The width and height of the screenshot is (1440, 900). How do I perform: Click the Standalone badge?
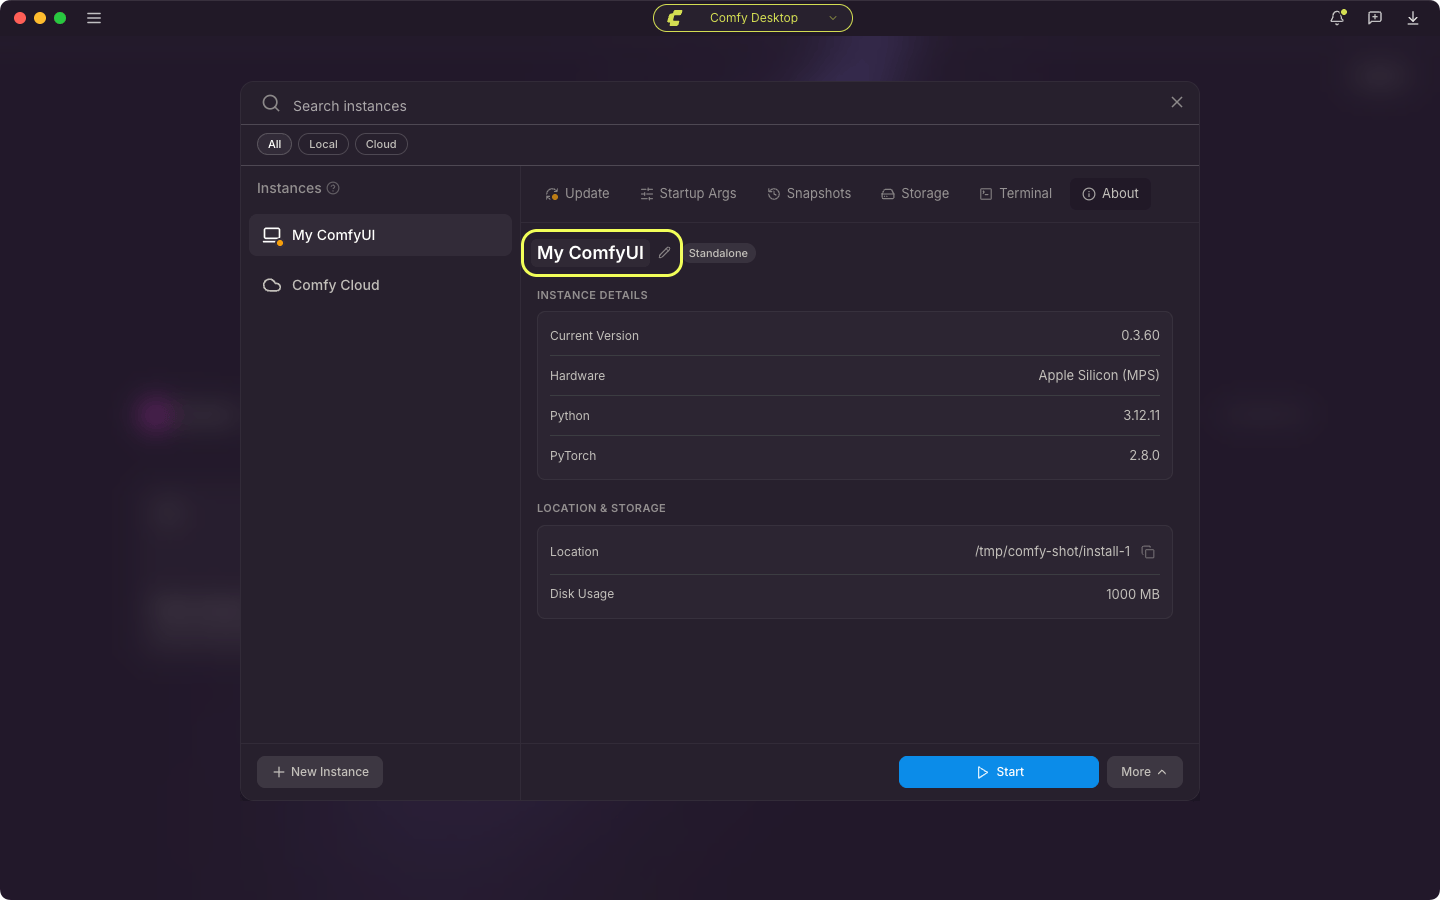point(718,253)
